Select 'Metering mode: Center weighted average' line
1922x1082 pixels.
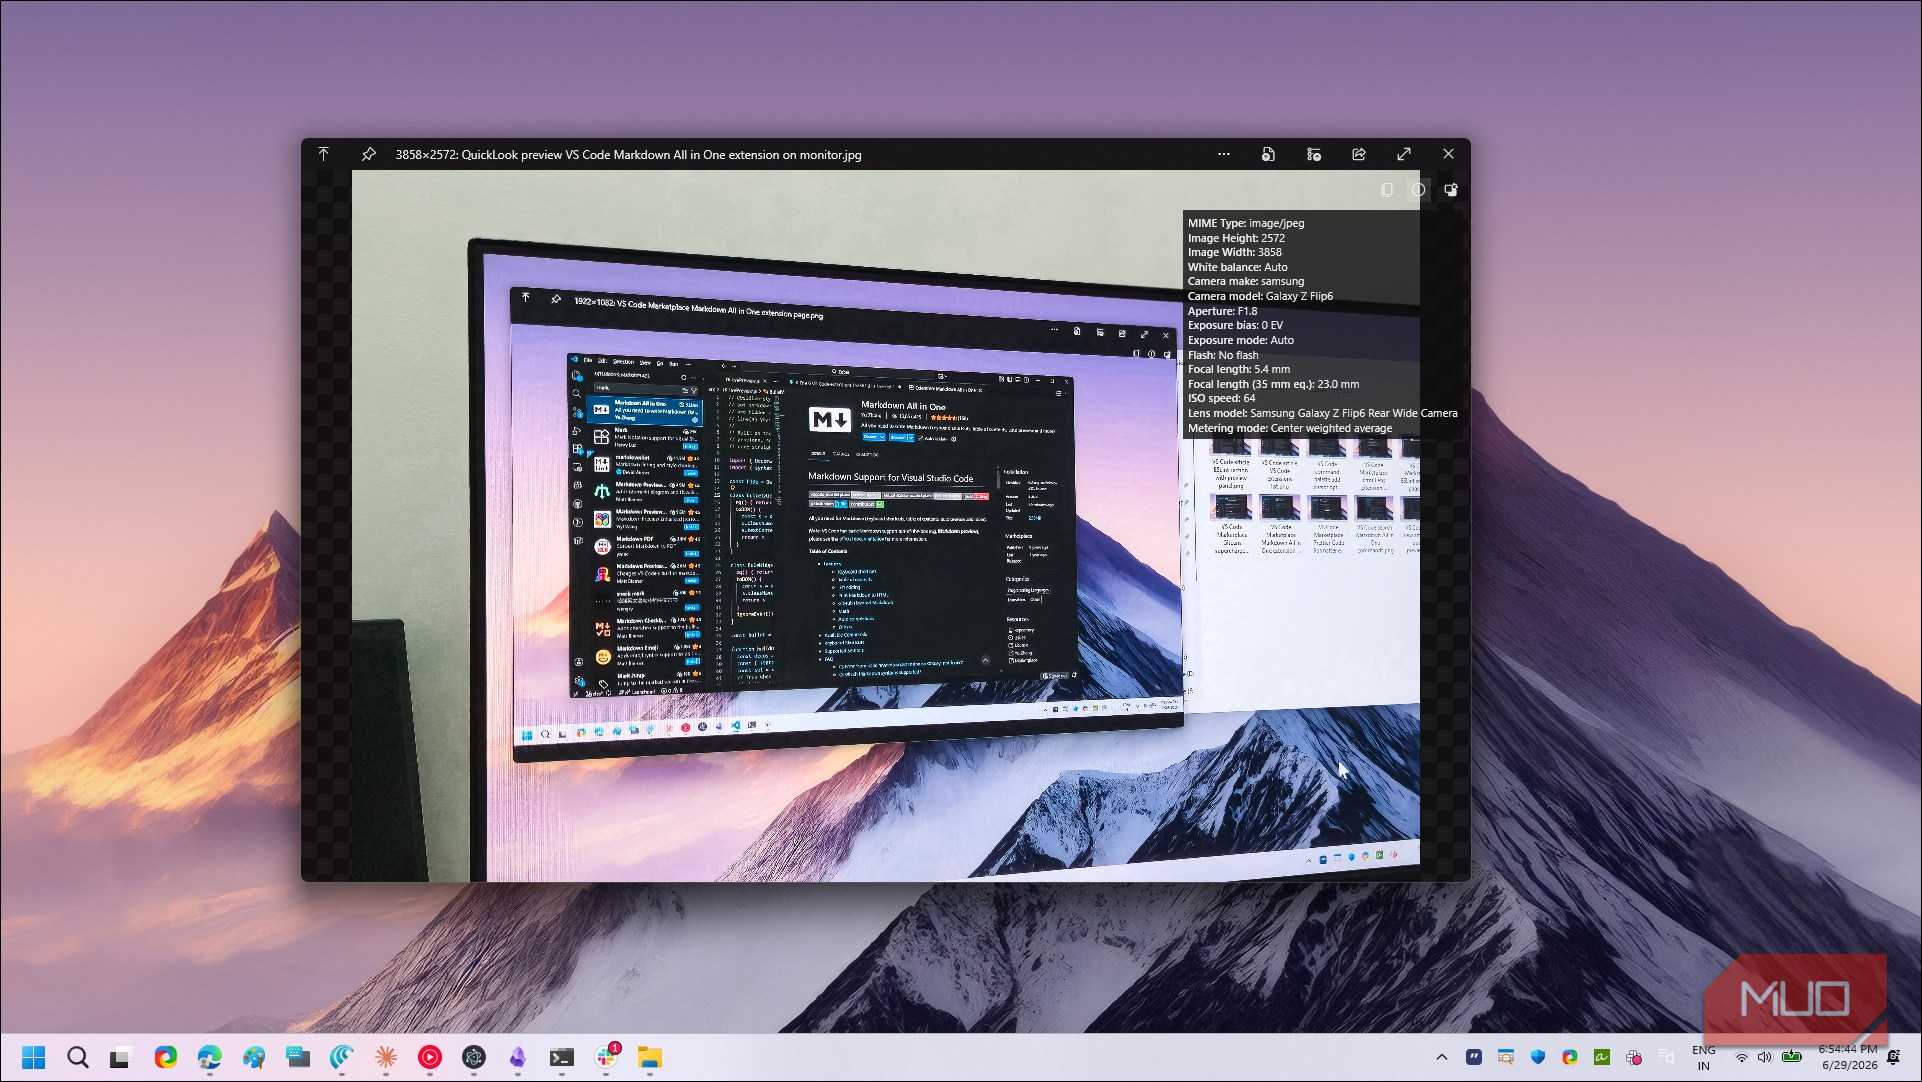pos(1290,428)
